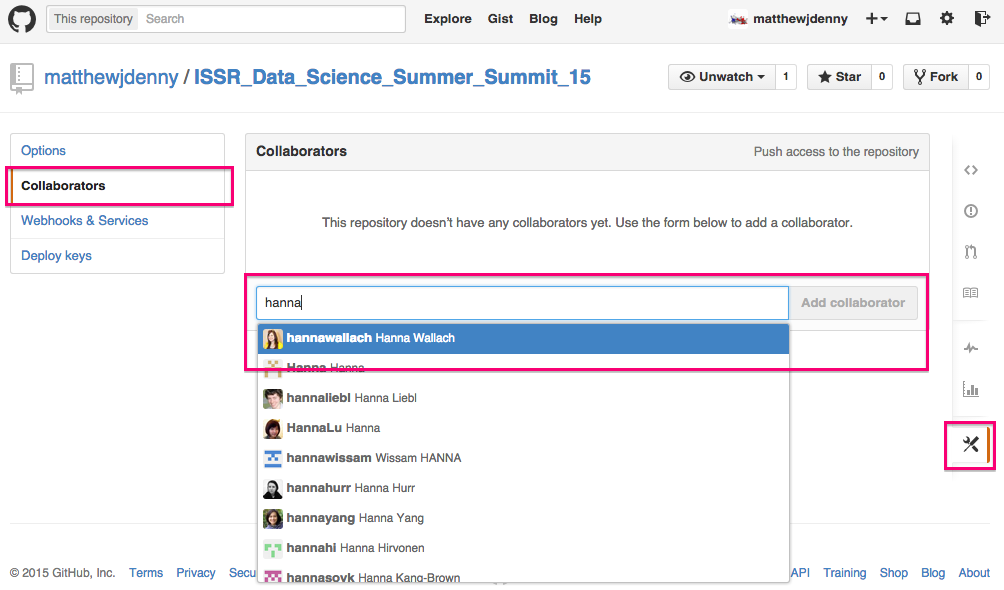Click HannaLu avatar in suggestions

coord(273,429)
